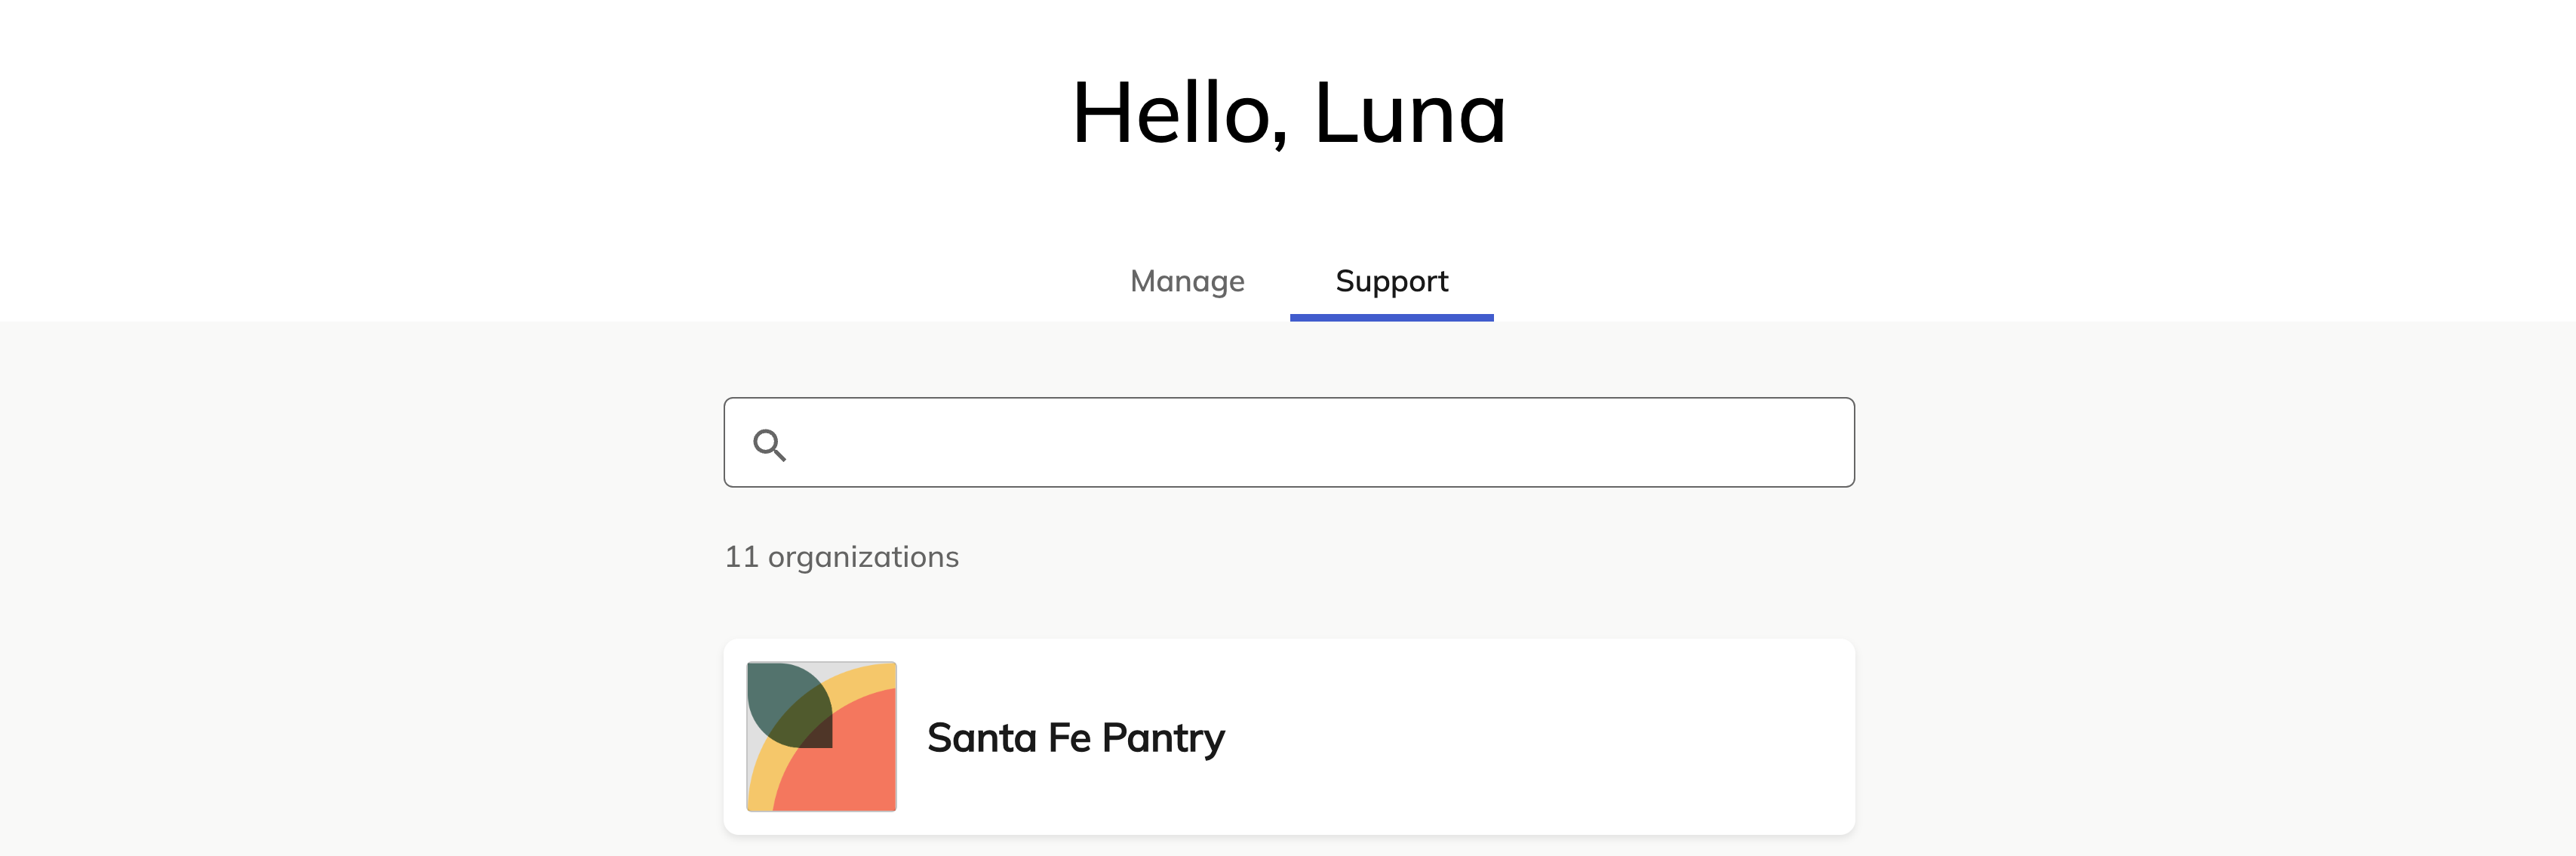The width and height of the screenshot is (2576, 856).
Task: Select the Support tab
Action: pyautogui.click(x=1391, y=281)
